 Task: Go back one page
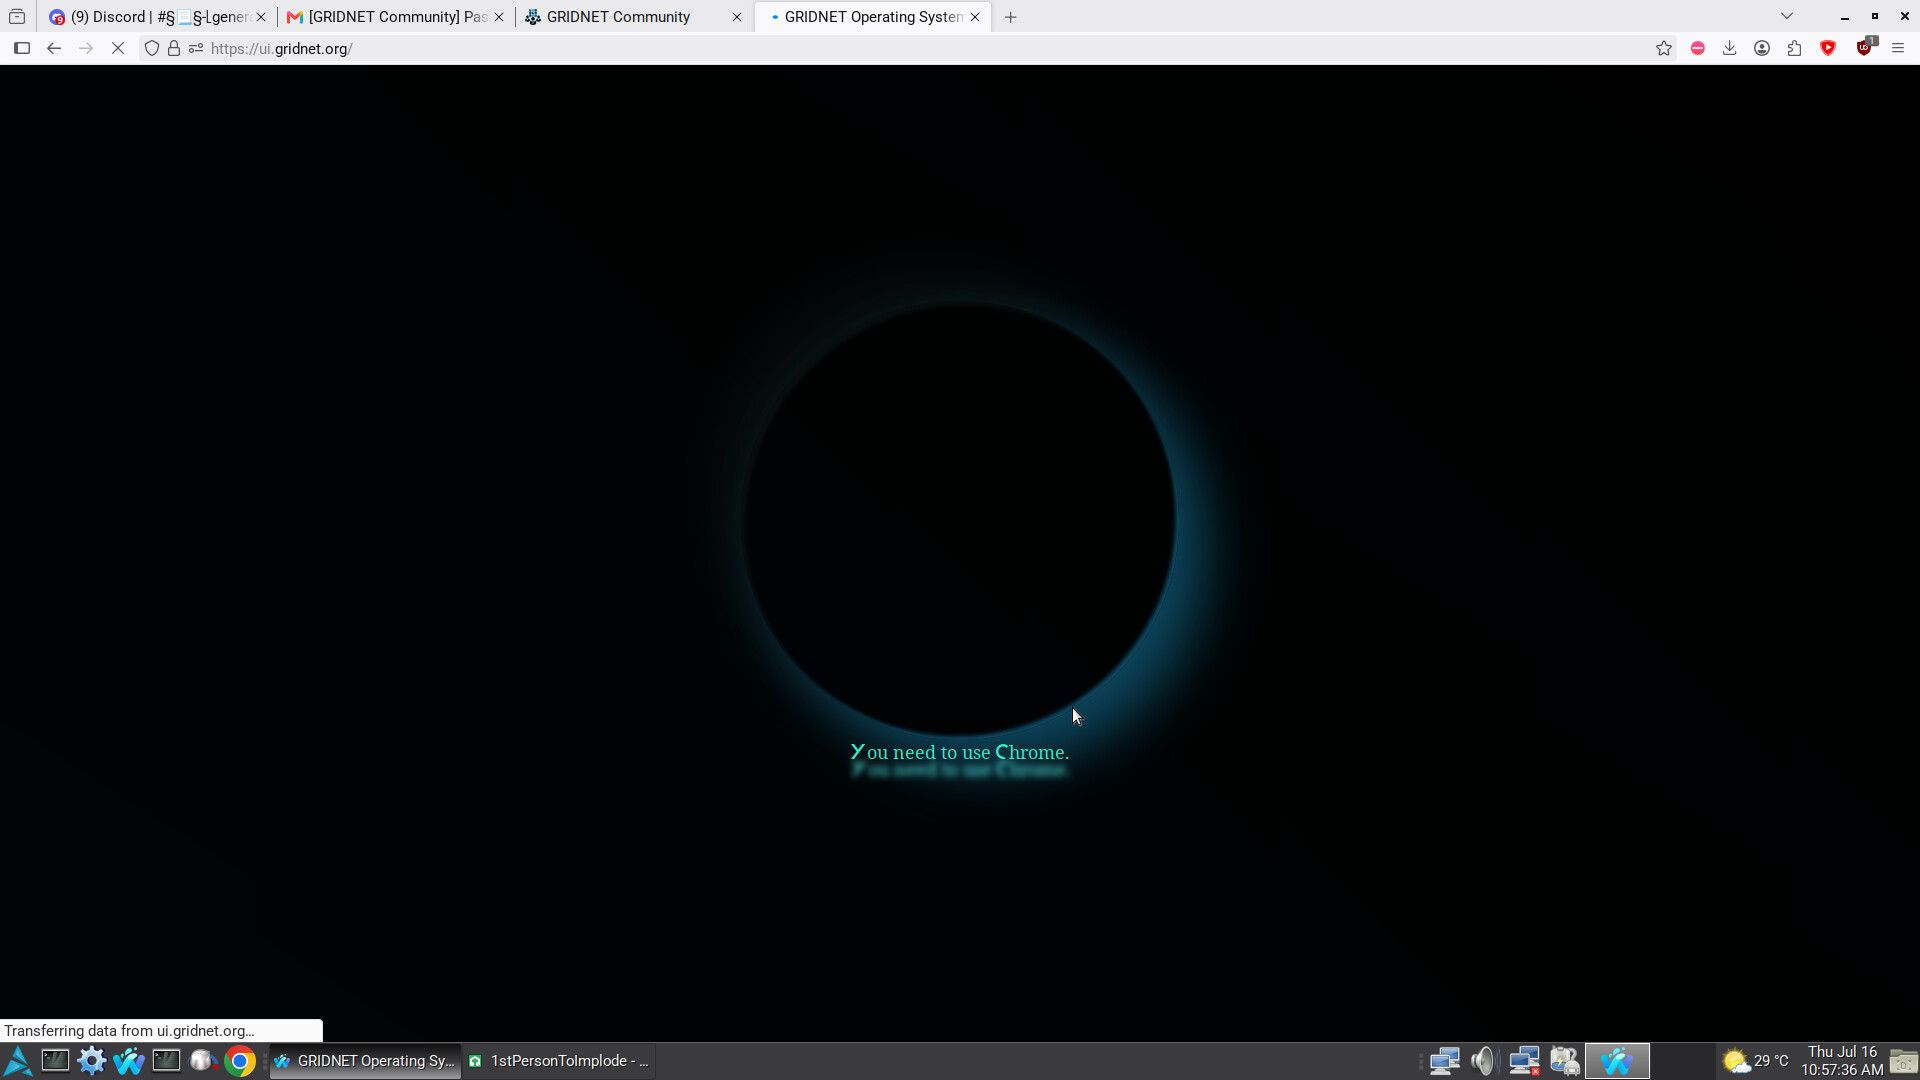pyautogui.click(x=54, y=48)
